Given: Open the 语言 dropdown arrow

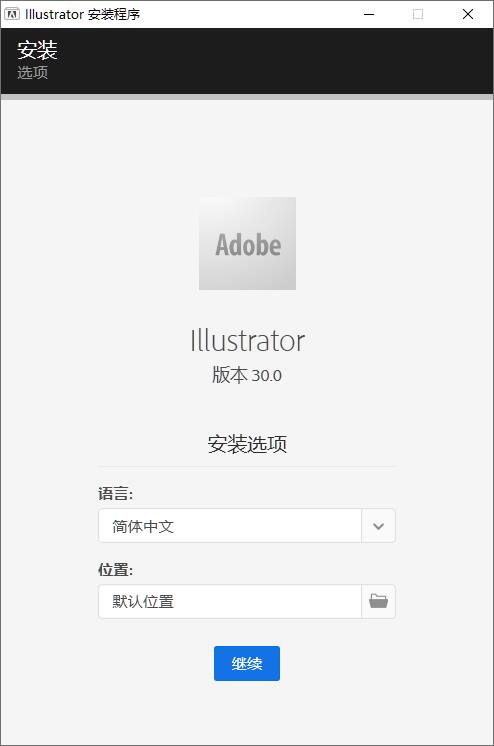Looking at the screenshot, I should [378, 526].
